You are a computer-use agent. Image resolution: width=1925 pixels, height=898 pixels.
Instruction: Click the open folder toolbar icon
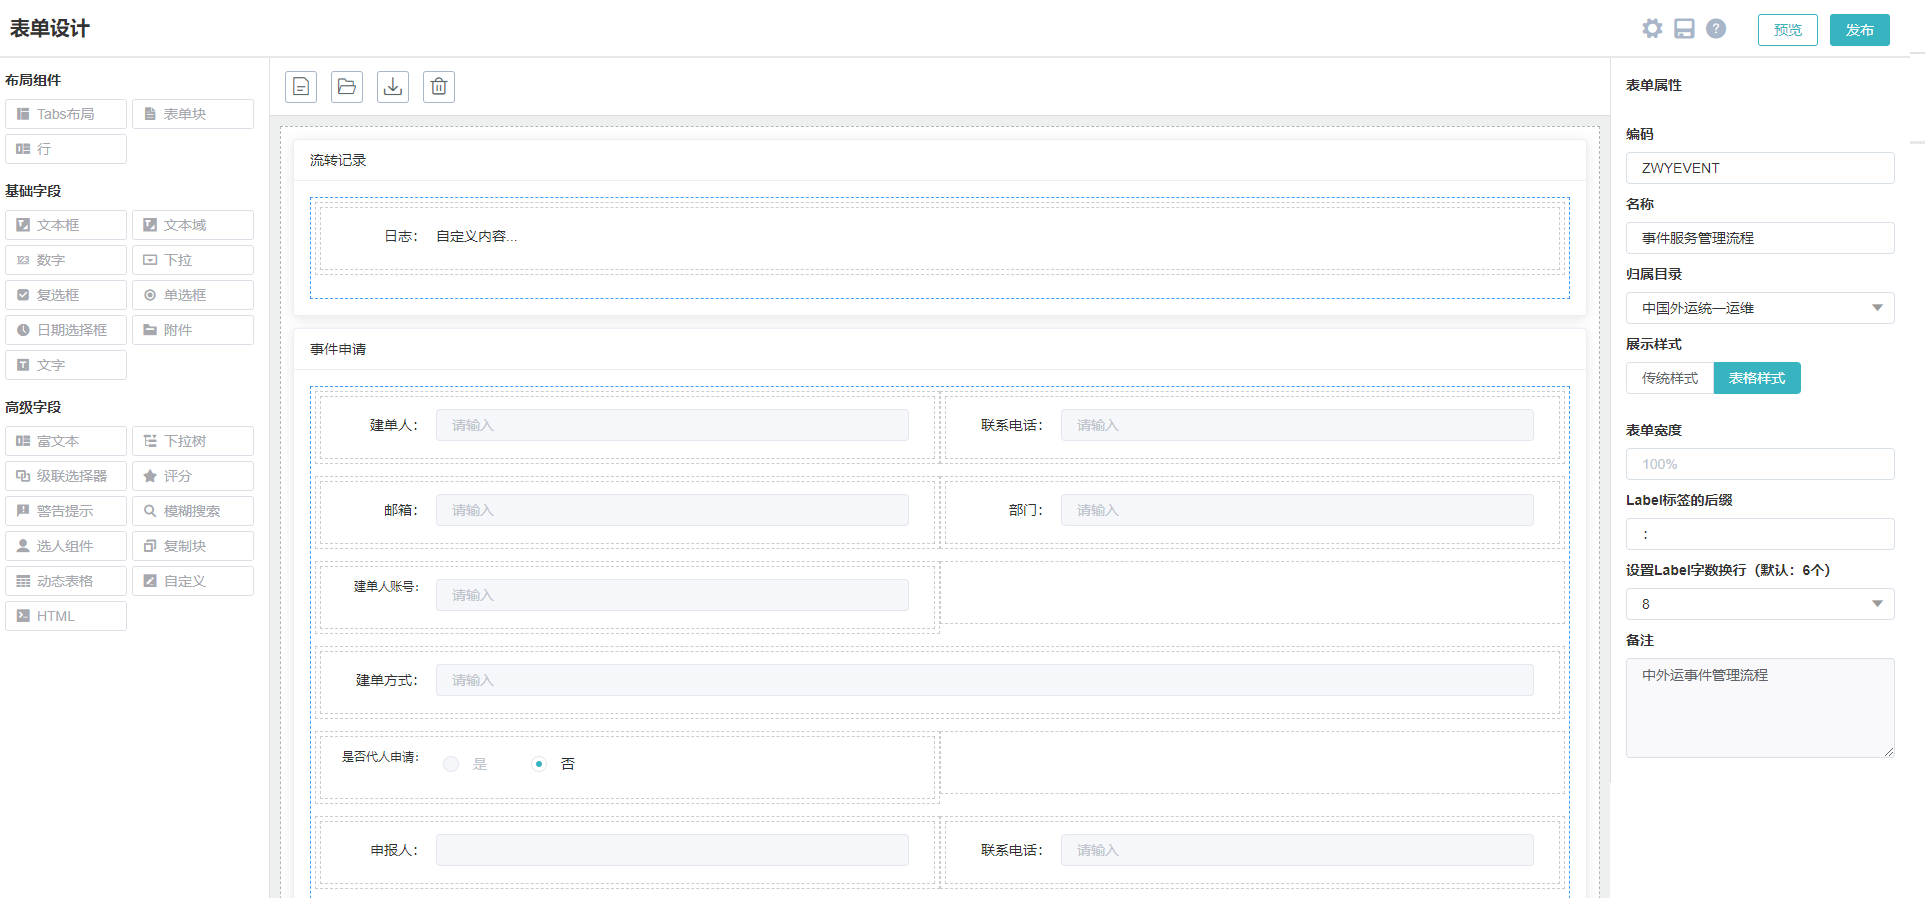point(347,87)
